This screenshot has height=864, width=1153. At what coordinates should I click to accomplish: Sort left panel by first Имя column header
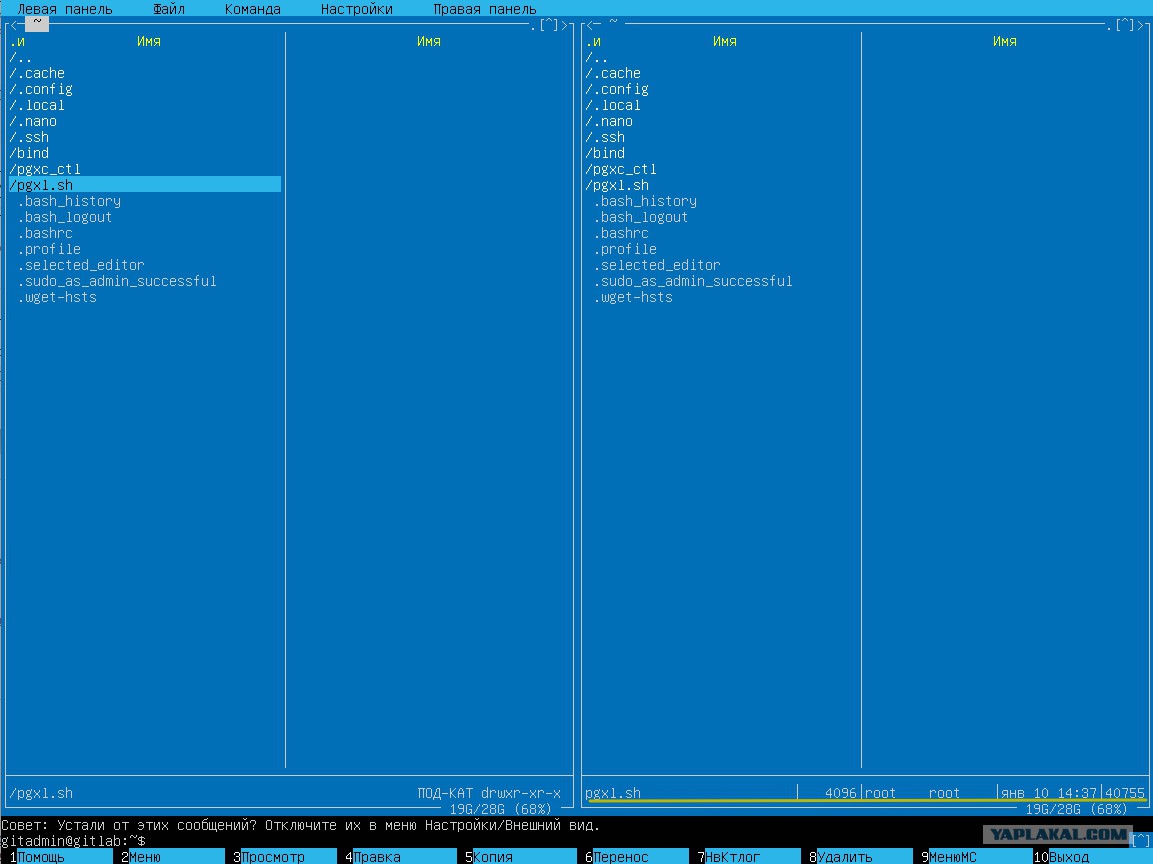149,41
